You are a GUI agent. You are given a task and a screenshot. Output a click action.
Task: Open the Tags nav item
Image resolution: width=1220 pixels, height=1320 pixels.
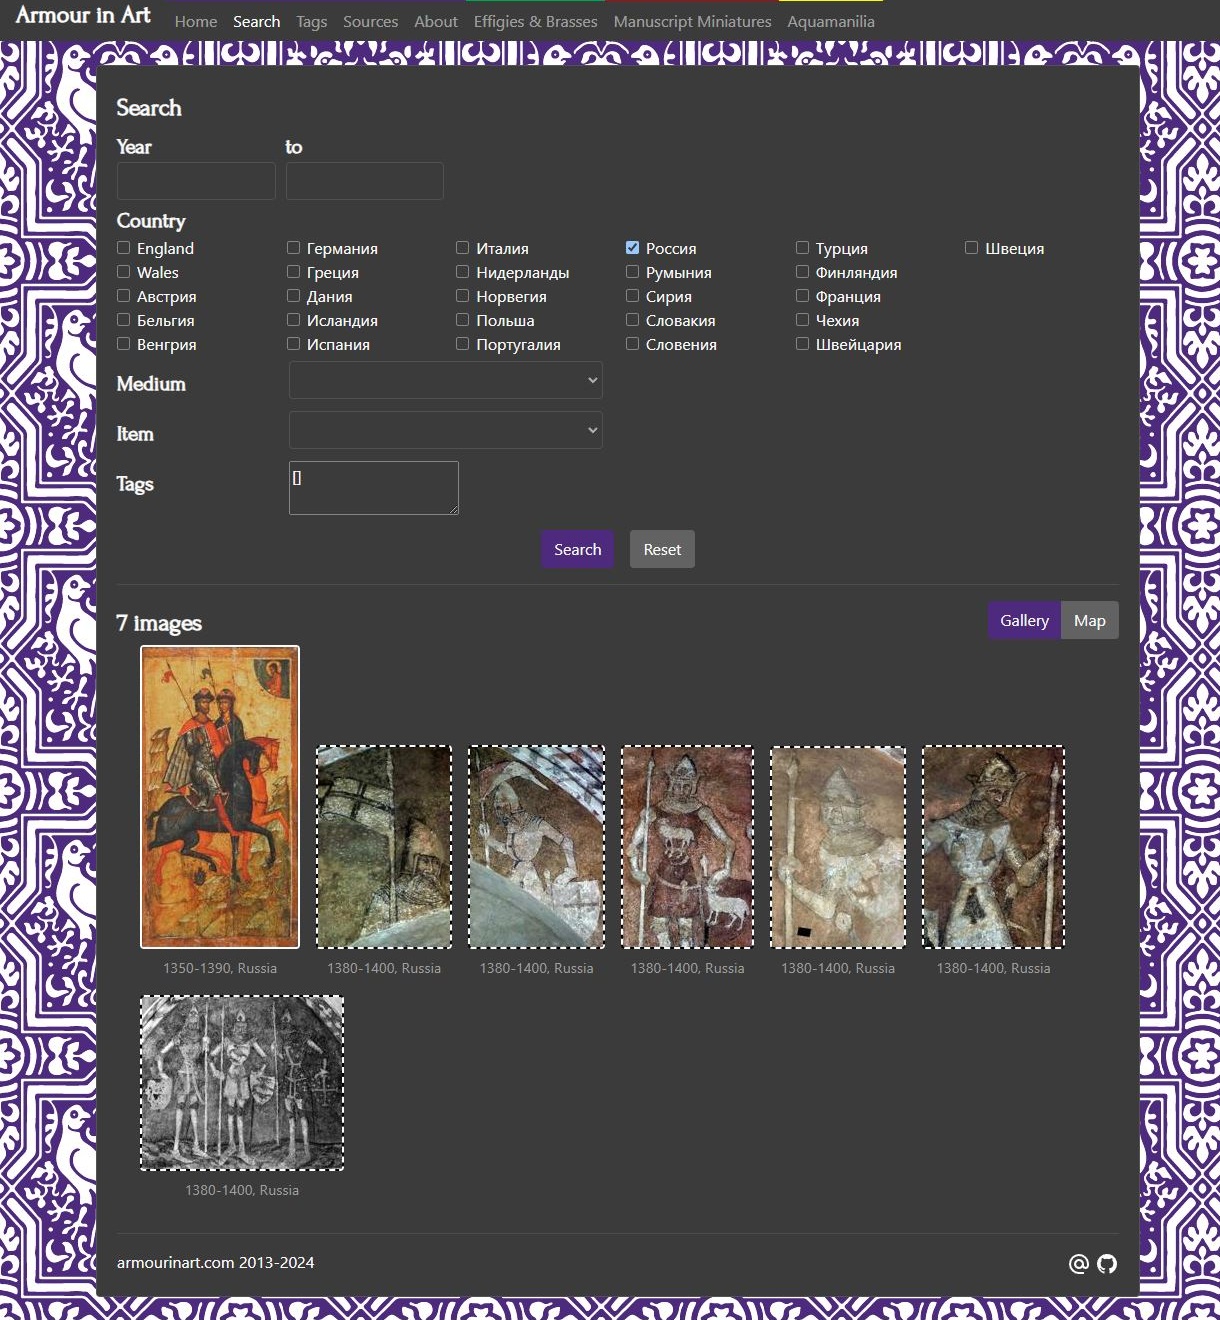click(311, 21)
